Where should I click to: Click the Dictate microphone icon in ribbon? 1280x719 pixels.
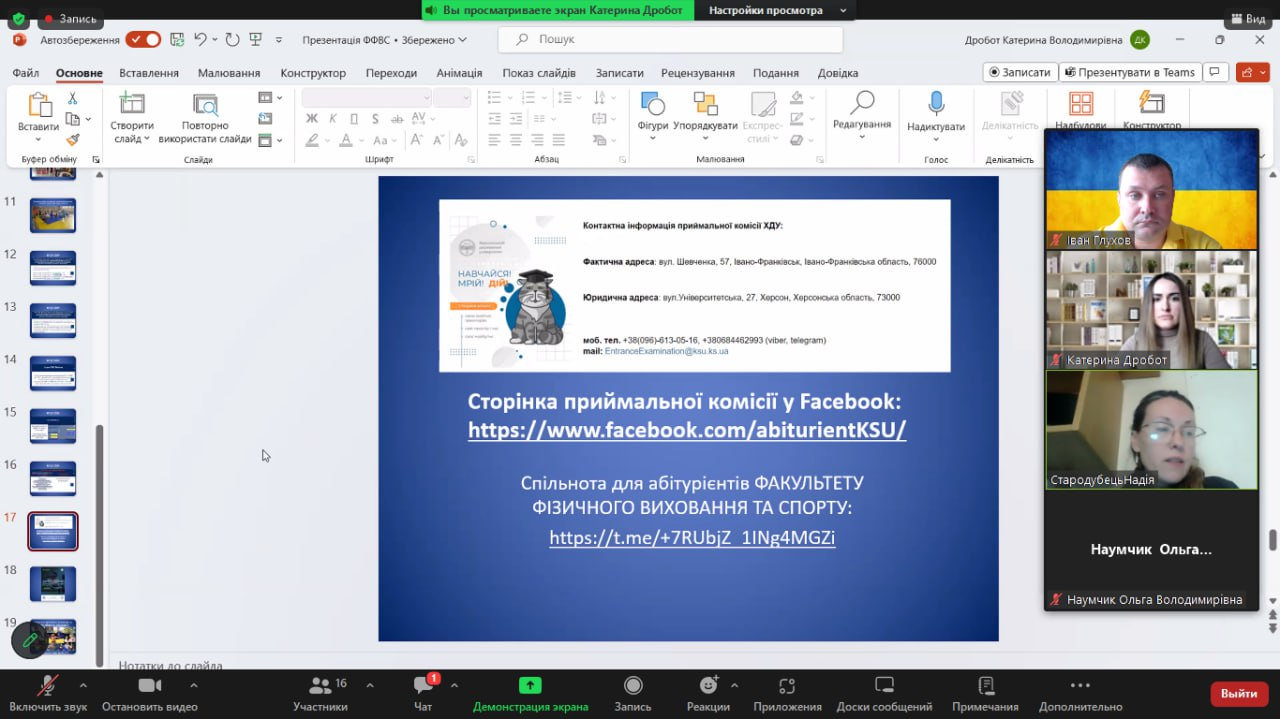pyautogui.click(x=936, y=104)
